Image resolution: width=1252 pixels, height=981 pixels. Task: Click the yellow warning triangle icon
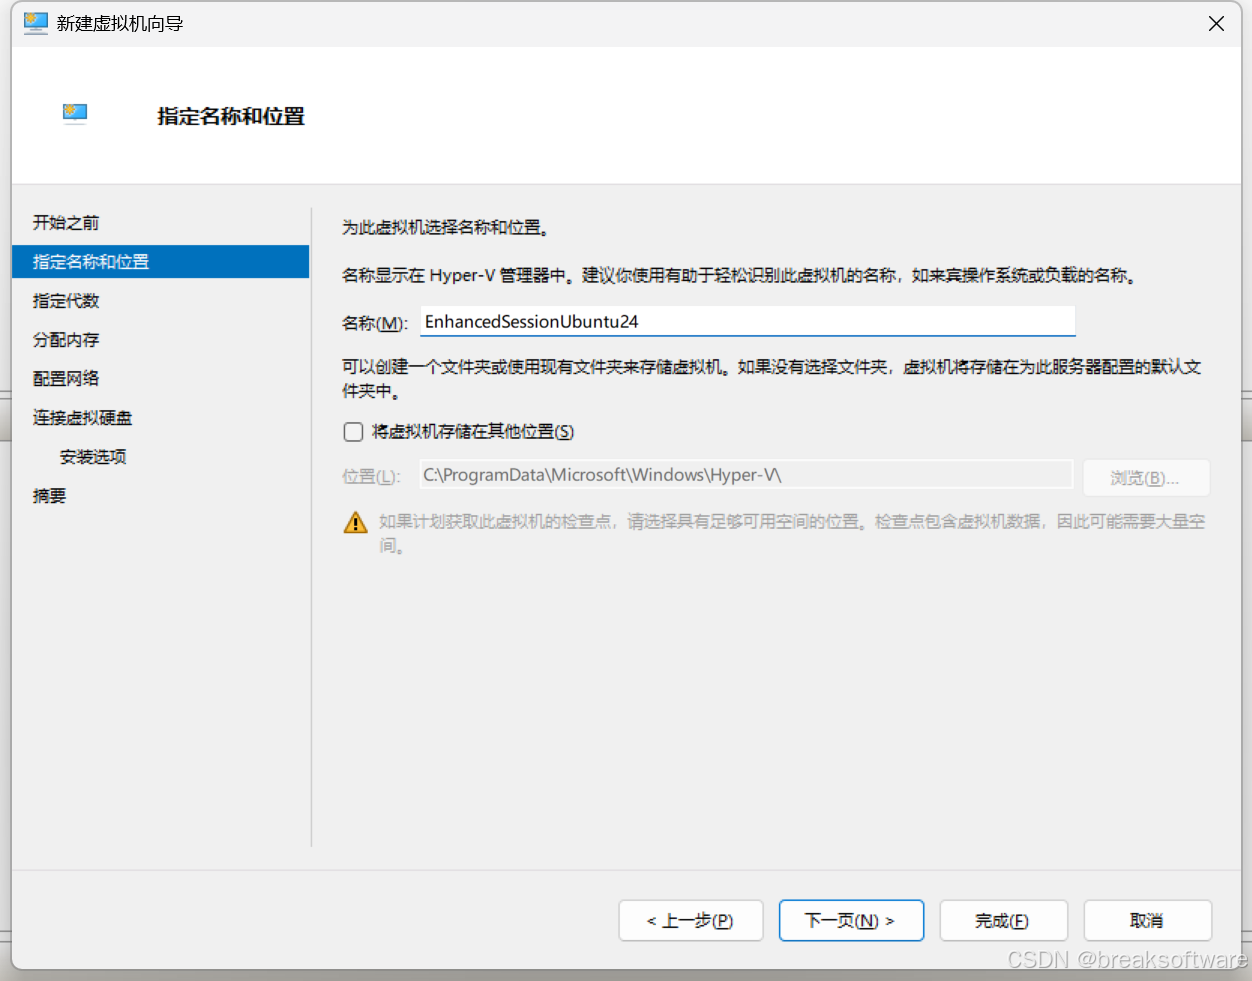click(356, 522)
